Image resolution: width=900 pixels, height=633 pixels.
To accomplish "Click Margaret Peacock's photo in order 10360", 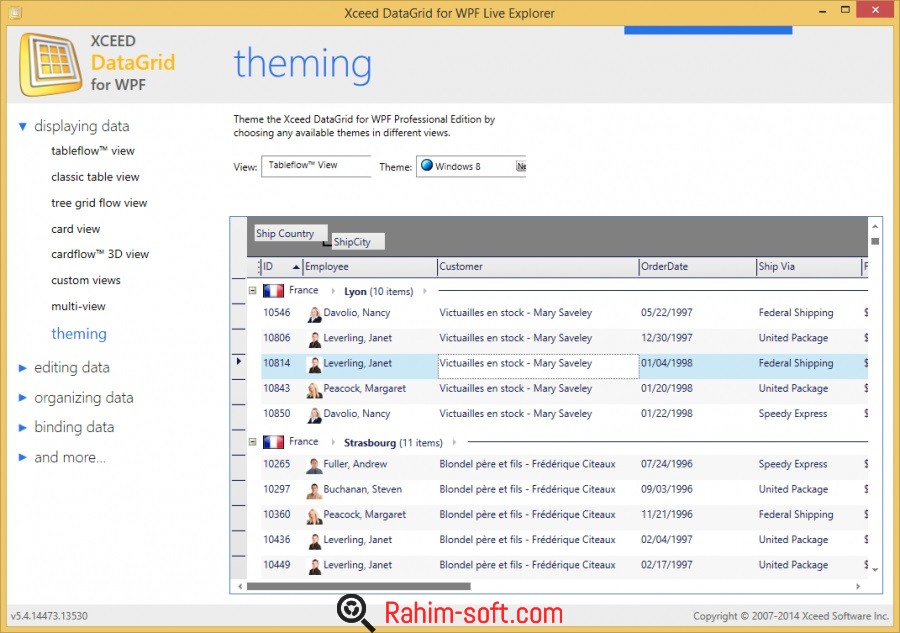I will click(315, 516).
